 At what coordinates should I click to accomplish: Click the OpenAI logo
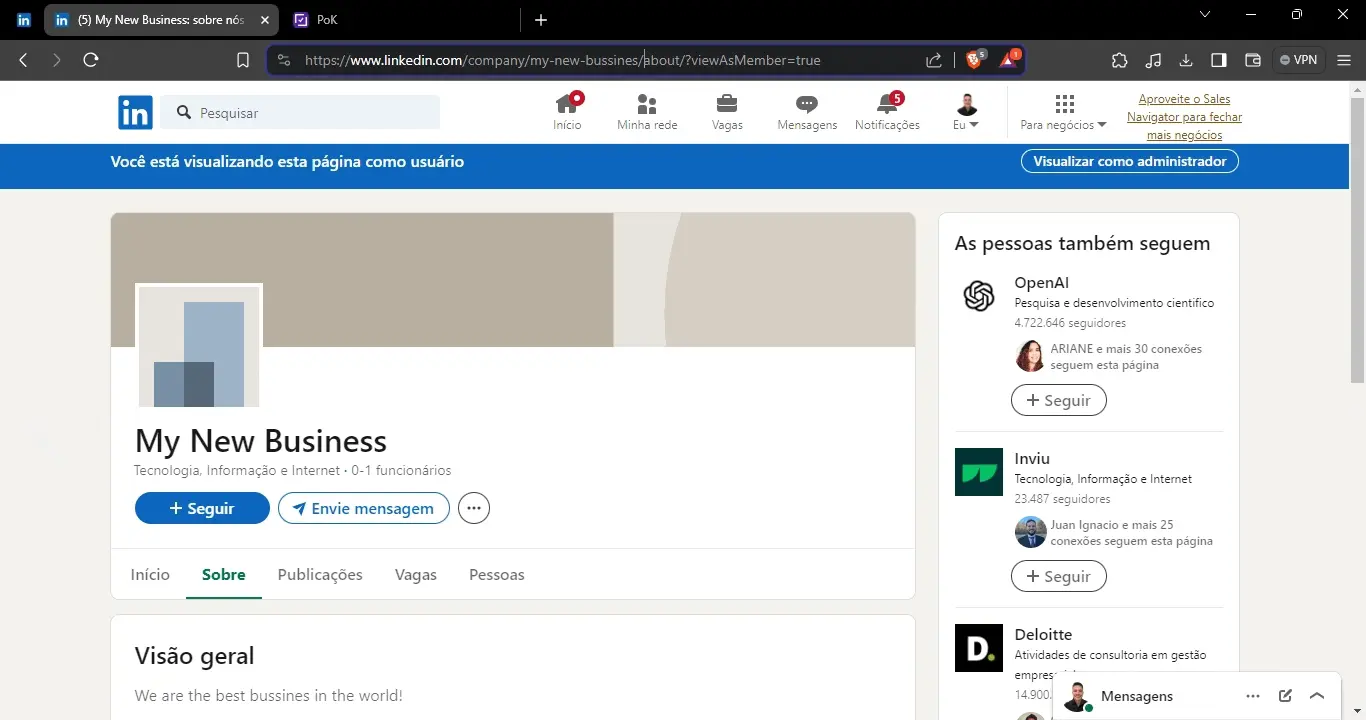click(x=979, y=296)
